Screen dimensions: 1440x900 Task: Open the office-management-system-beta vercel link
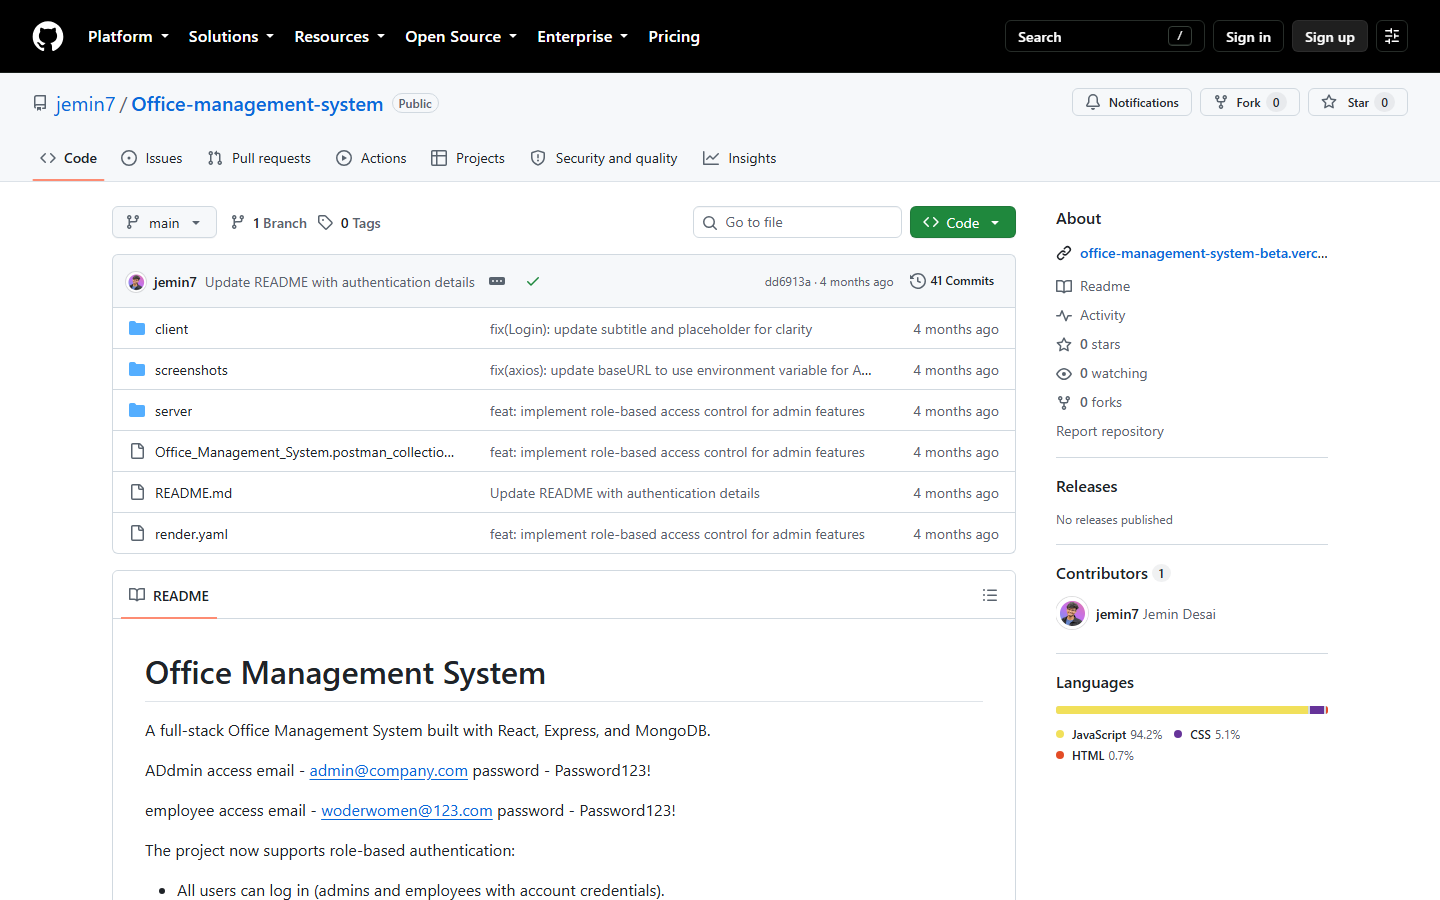coord(1204,253)
